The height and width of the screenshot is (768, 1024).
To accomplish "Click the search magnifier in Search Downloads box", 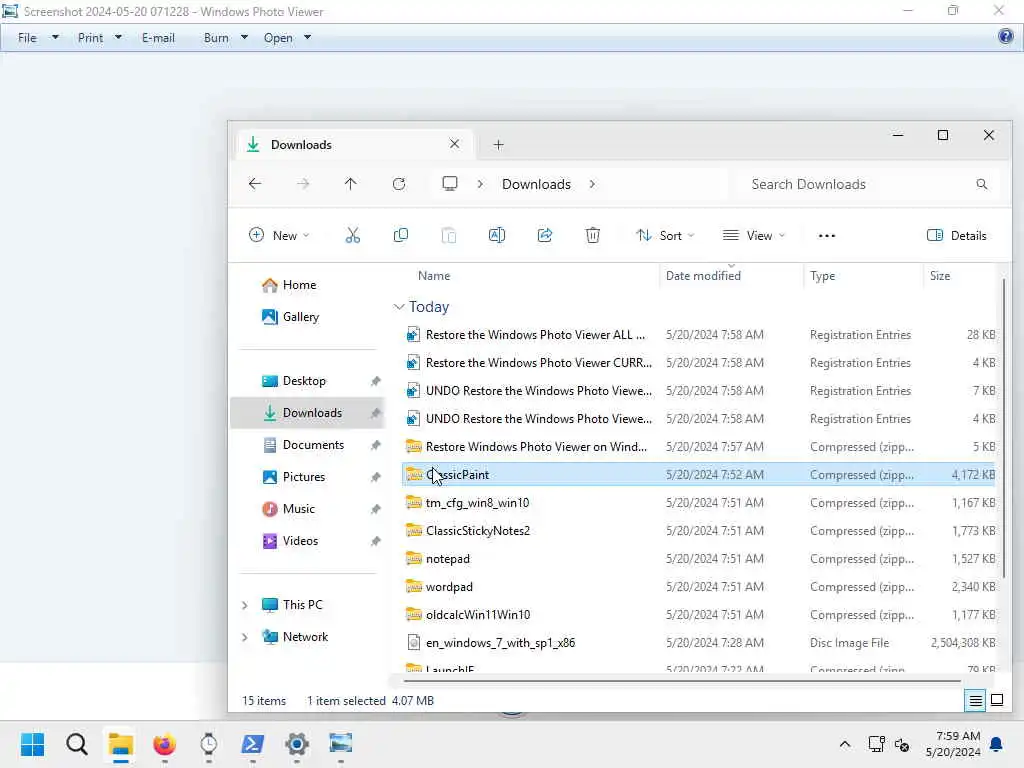I will tap(982, 184).
